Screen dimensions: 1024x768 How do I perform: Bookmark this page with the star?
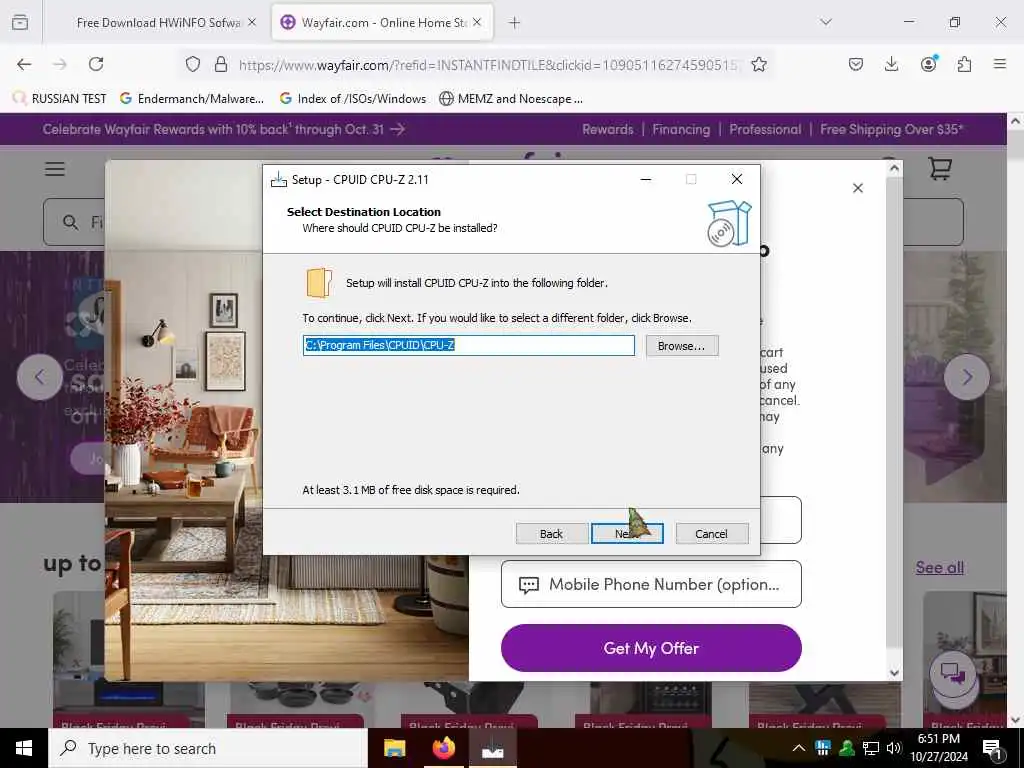[x=759, y=64]
